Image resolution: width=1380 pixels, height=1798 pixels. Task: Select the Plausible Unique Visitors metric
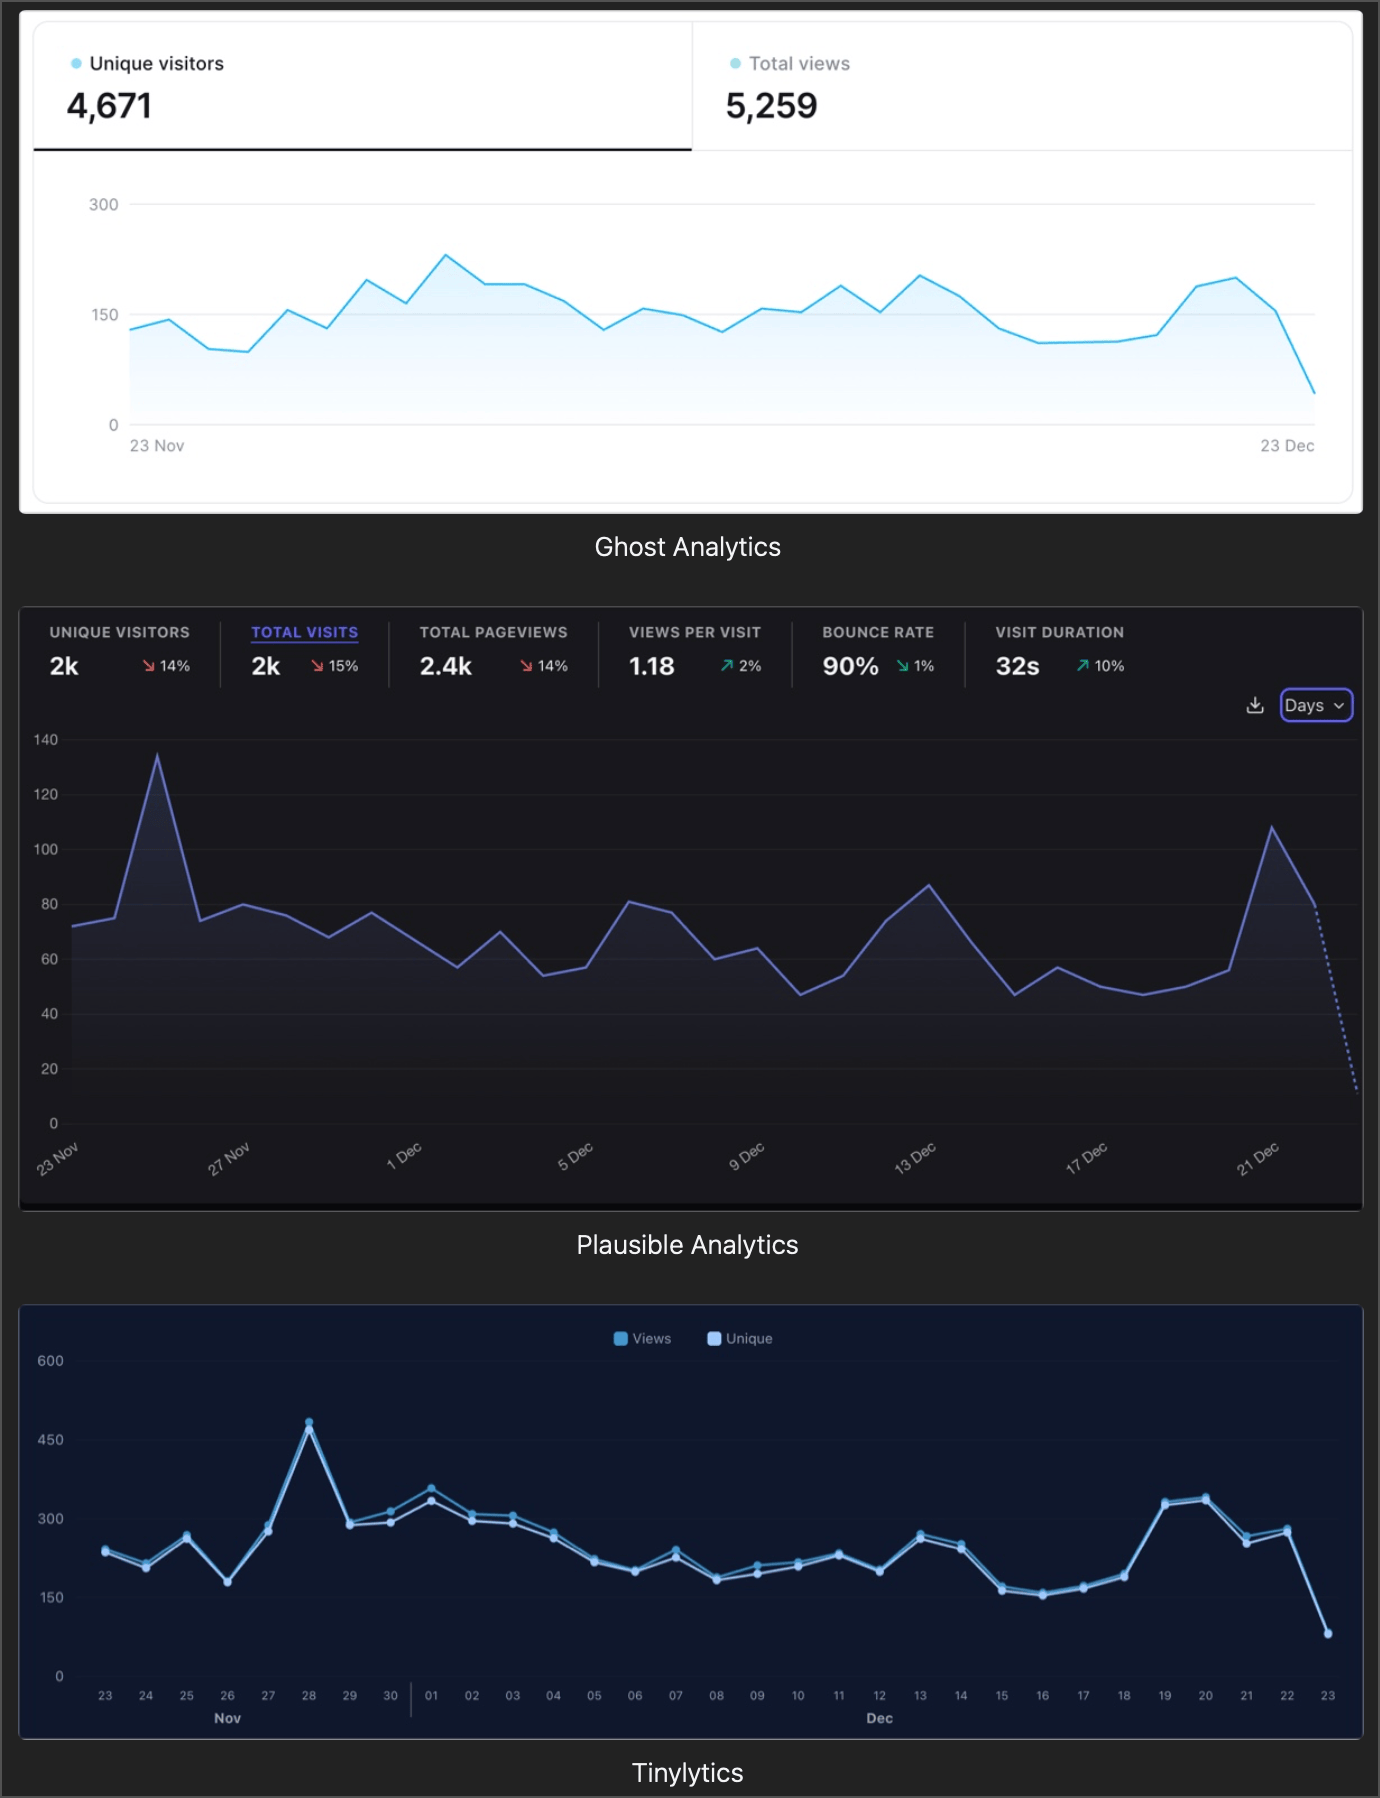click(x=119, y=650)
